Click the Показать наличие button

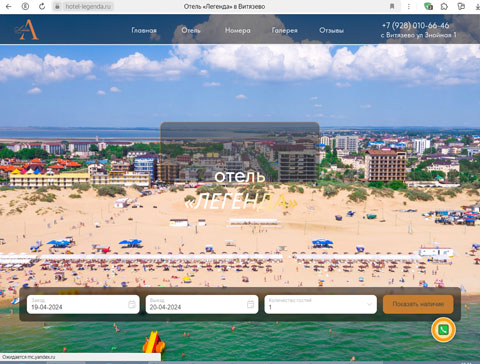pyautogui.click(x=418, y=304)
